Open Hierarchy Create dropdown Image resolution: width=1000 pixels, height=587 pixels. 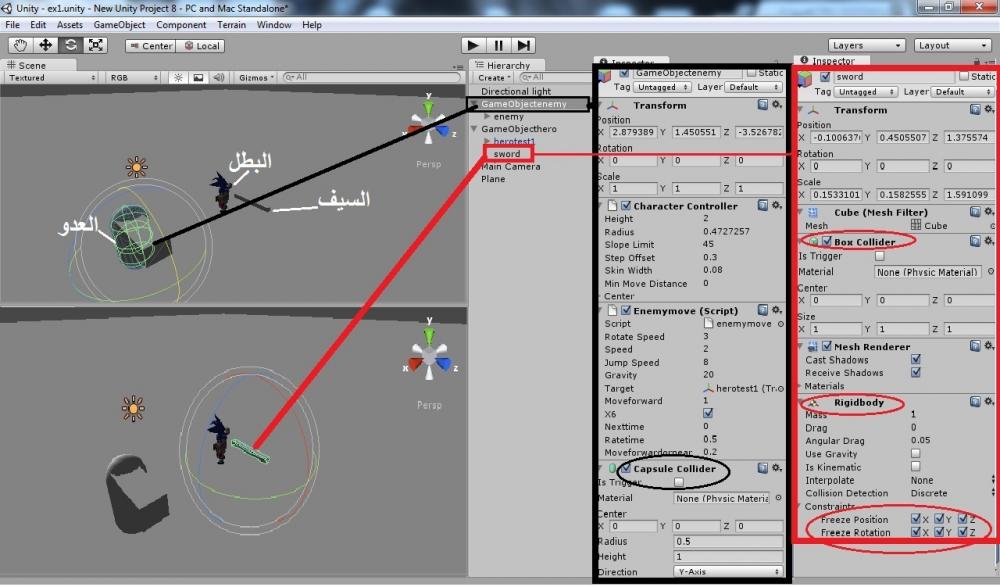494,78
